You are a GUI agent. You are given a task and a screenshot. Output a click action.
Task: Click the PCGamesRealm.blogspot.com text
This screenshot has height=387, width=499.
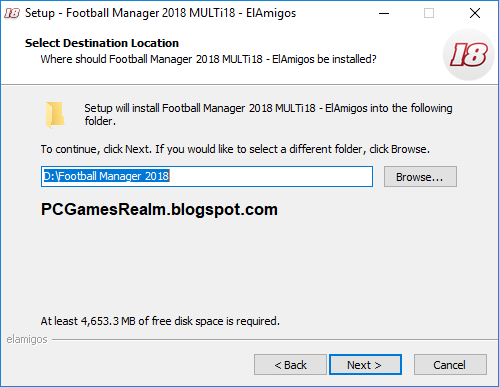pyautogui.click(x=159, y=210)
